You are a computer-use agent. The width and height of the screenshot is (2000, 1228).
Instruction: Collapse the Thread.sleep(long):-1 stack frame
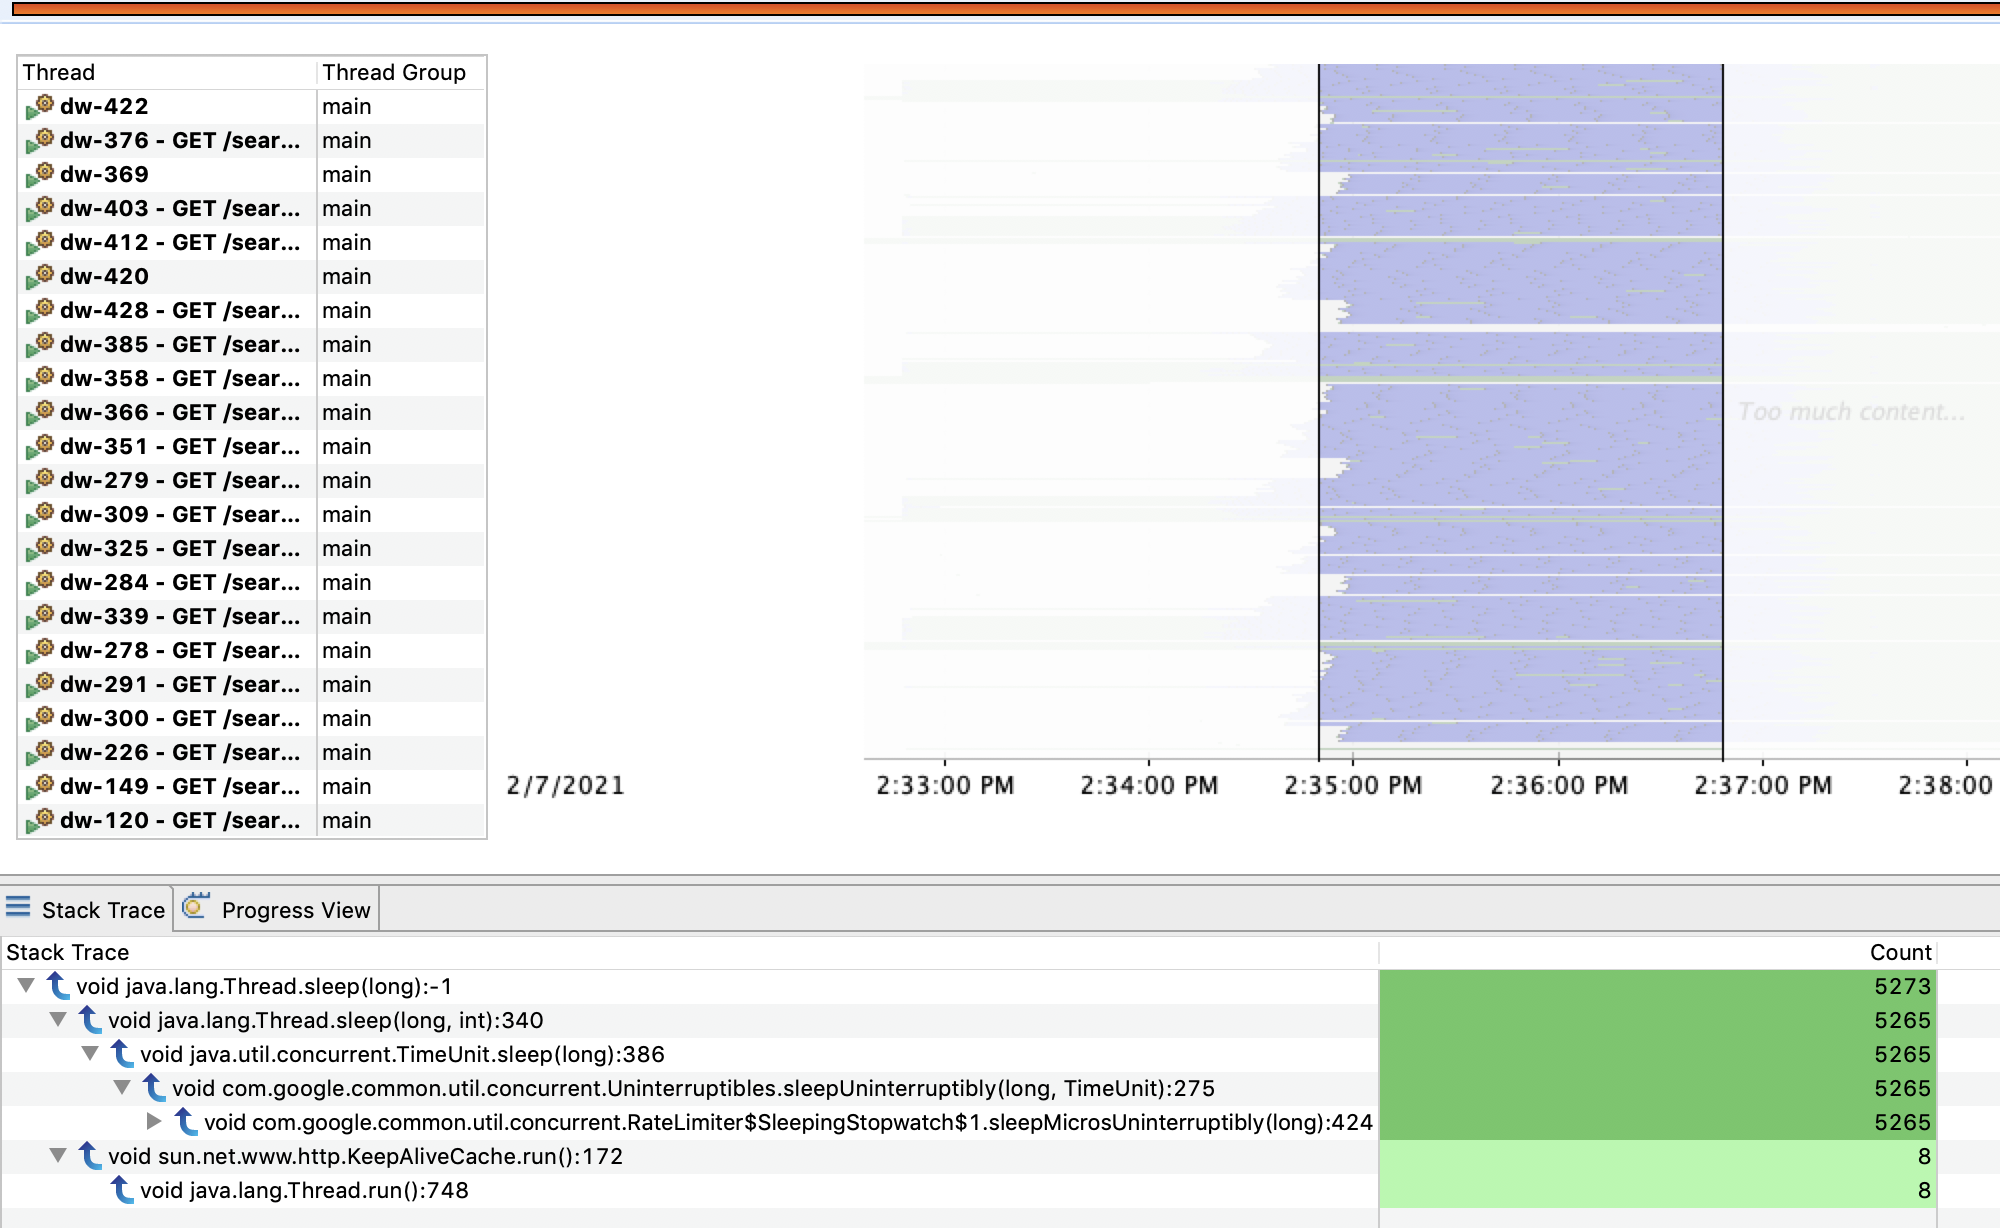coord(26,986)
